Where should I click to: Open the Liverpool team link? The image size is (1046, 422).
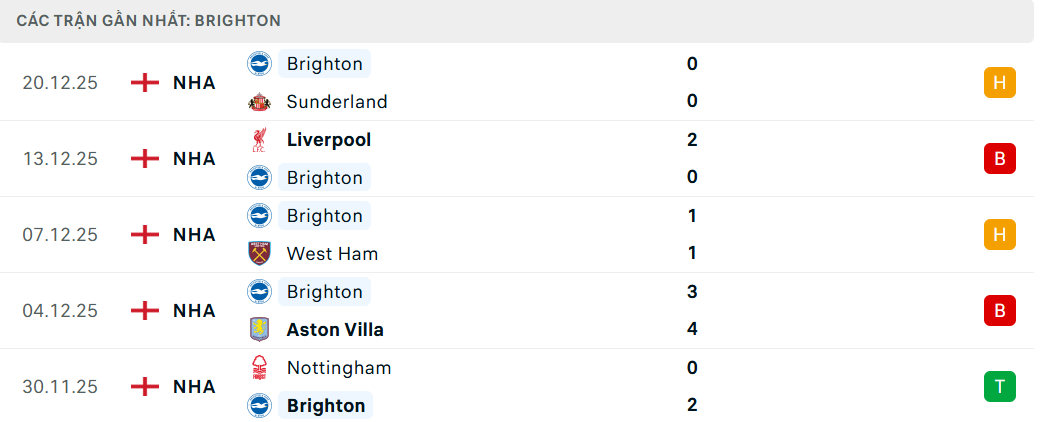328,140
